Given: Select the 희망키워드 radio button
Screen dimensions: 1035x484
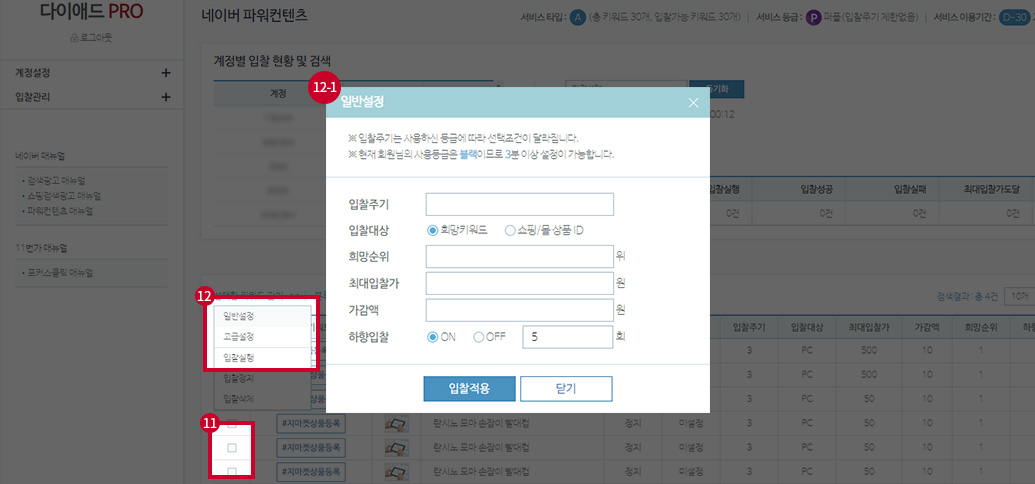Looking at the screenshot, I should tap(433, 230).
